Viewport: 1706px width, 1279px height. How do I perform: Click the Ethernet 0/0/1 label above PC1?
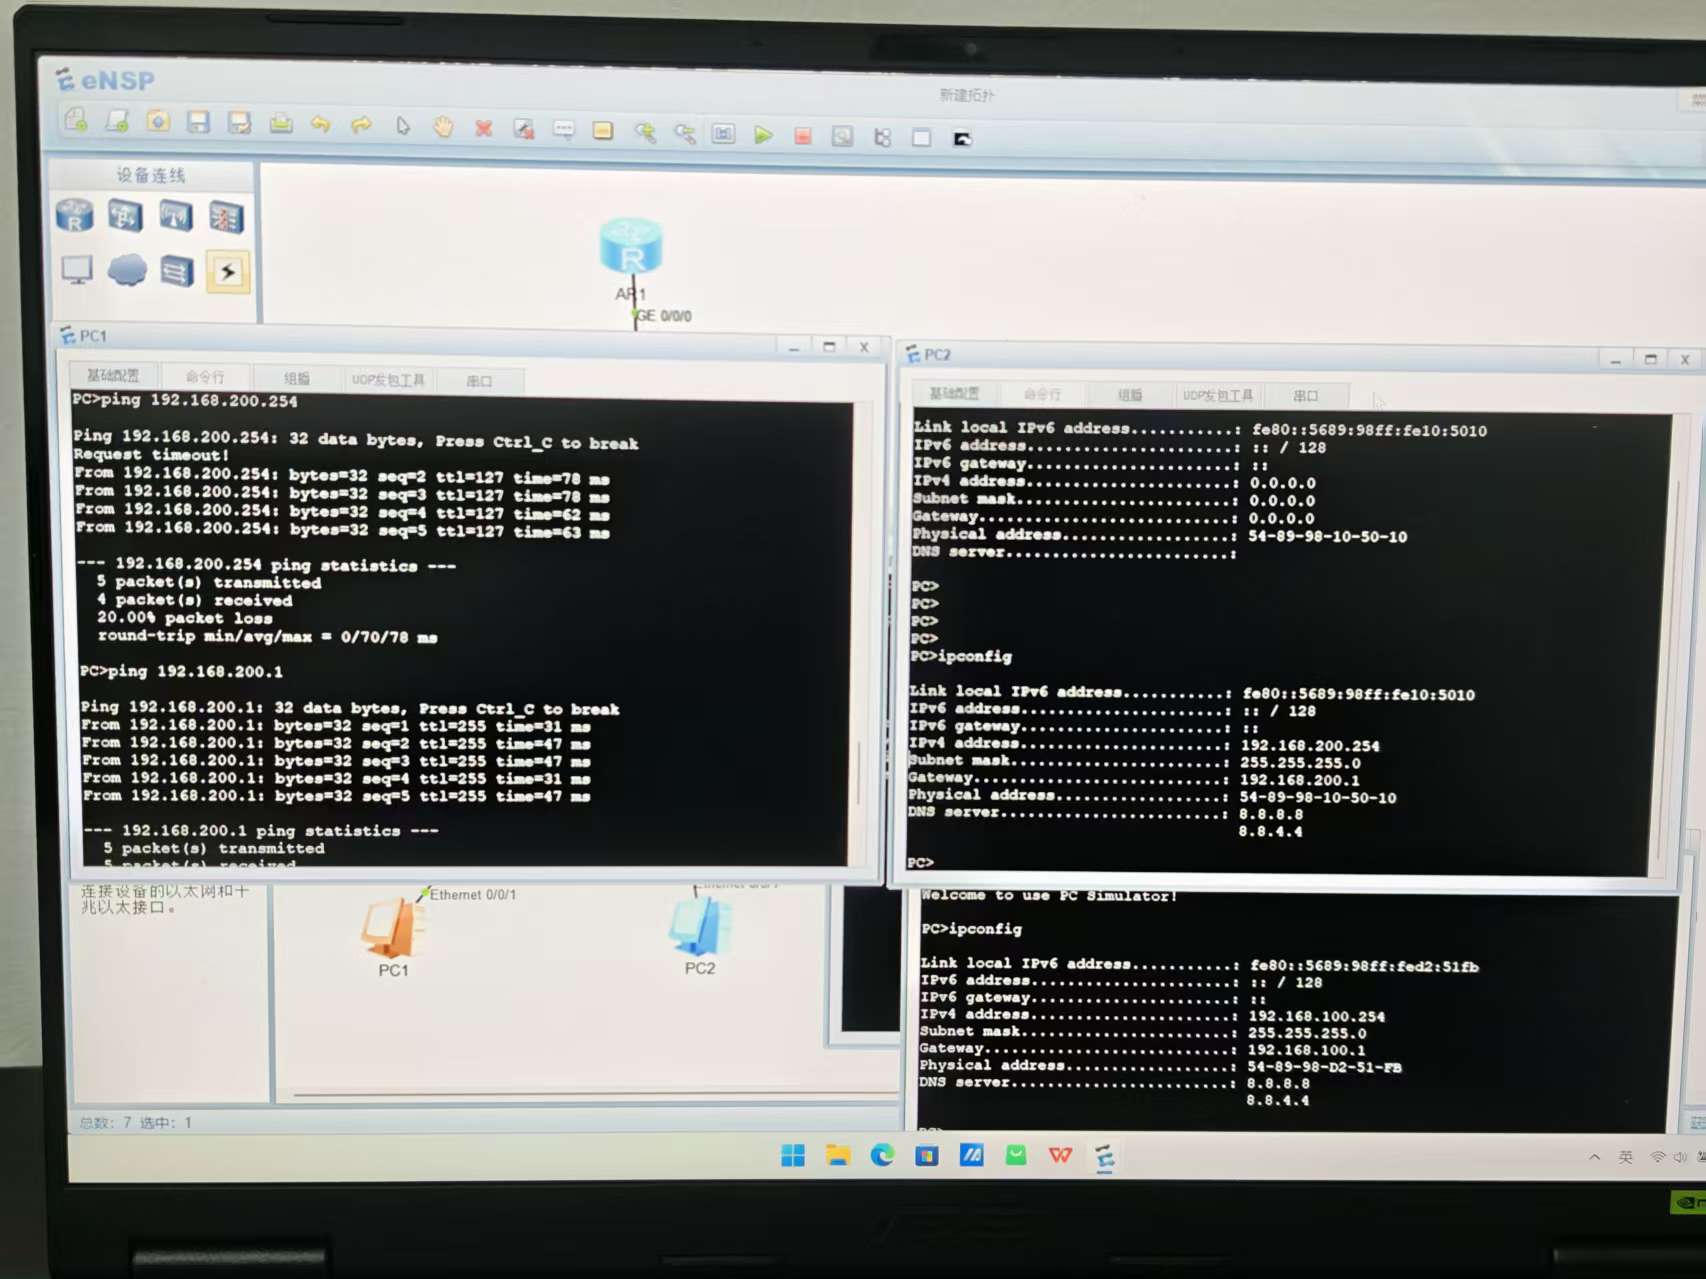click(x=473, y=895)
